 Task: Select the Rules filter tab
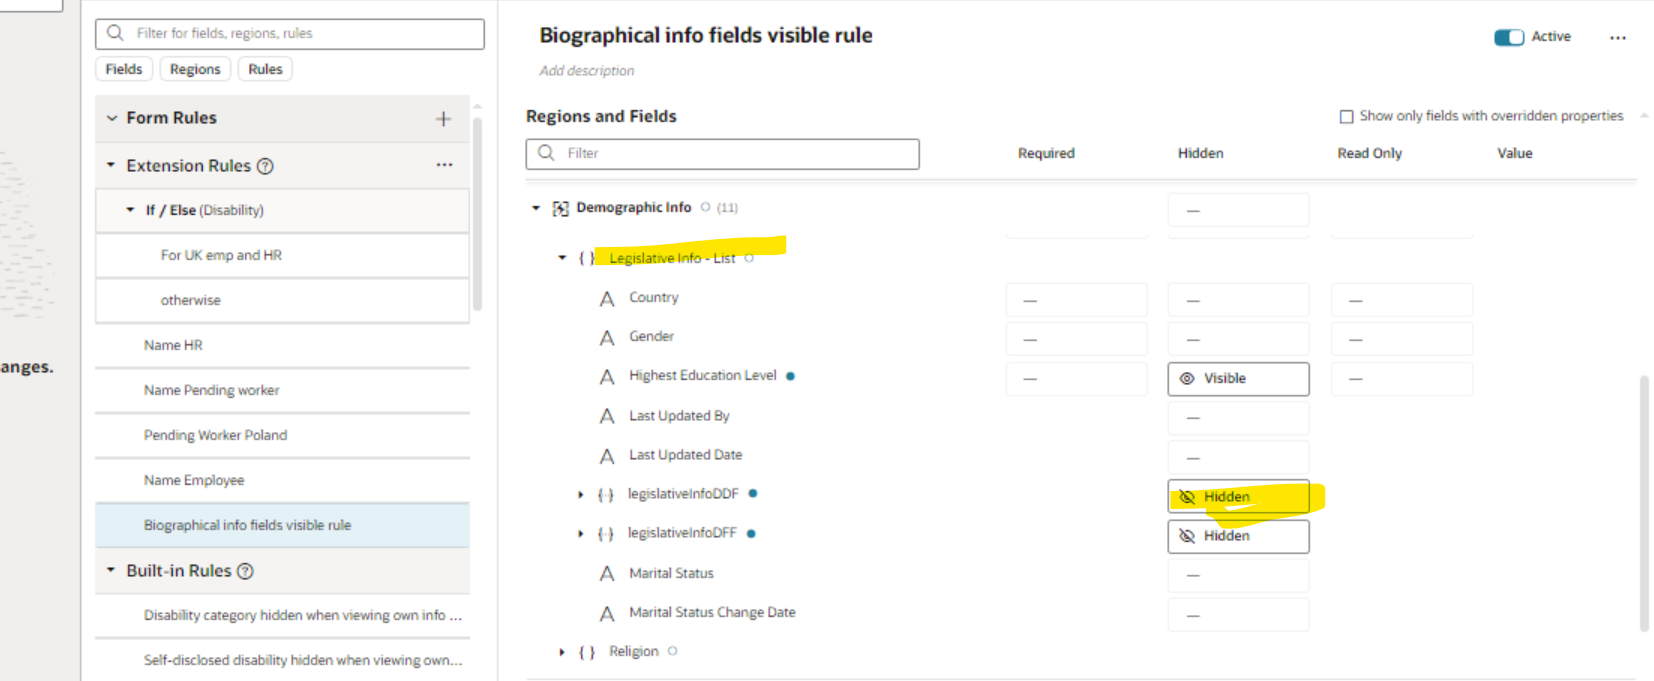click(265, 69)
